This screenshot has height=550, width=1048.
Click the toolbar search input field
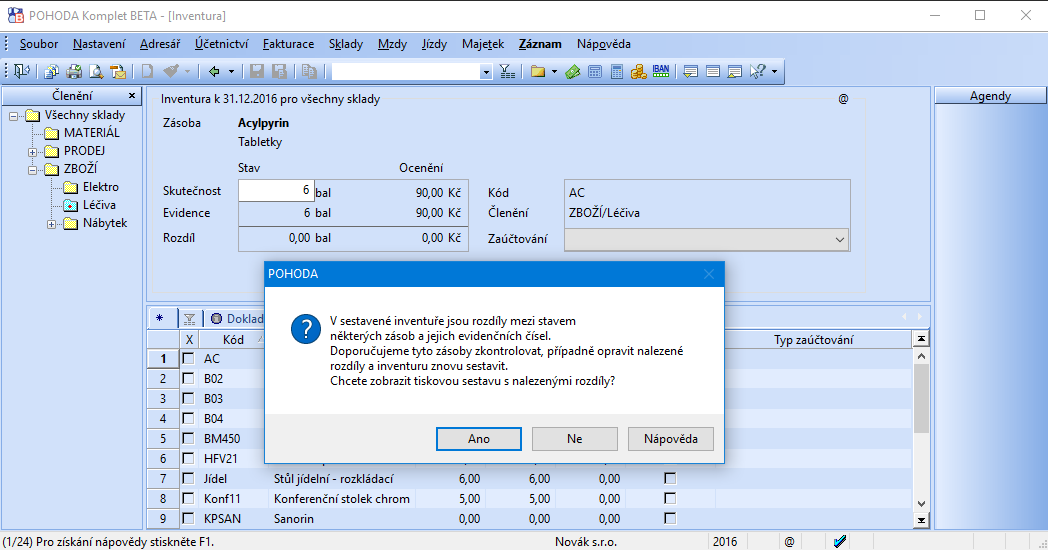click(x=406, y=72)
